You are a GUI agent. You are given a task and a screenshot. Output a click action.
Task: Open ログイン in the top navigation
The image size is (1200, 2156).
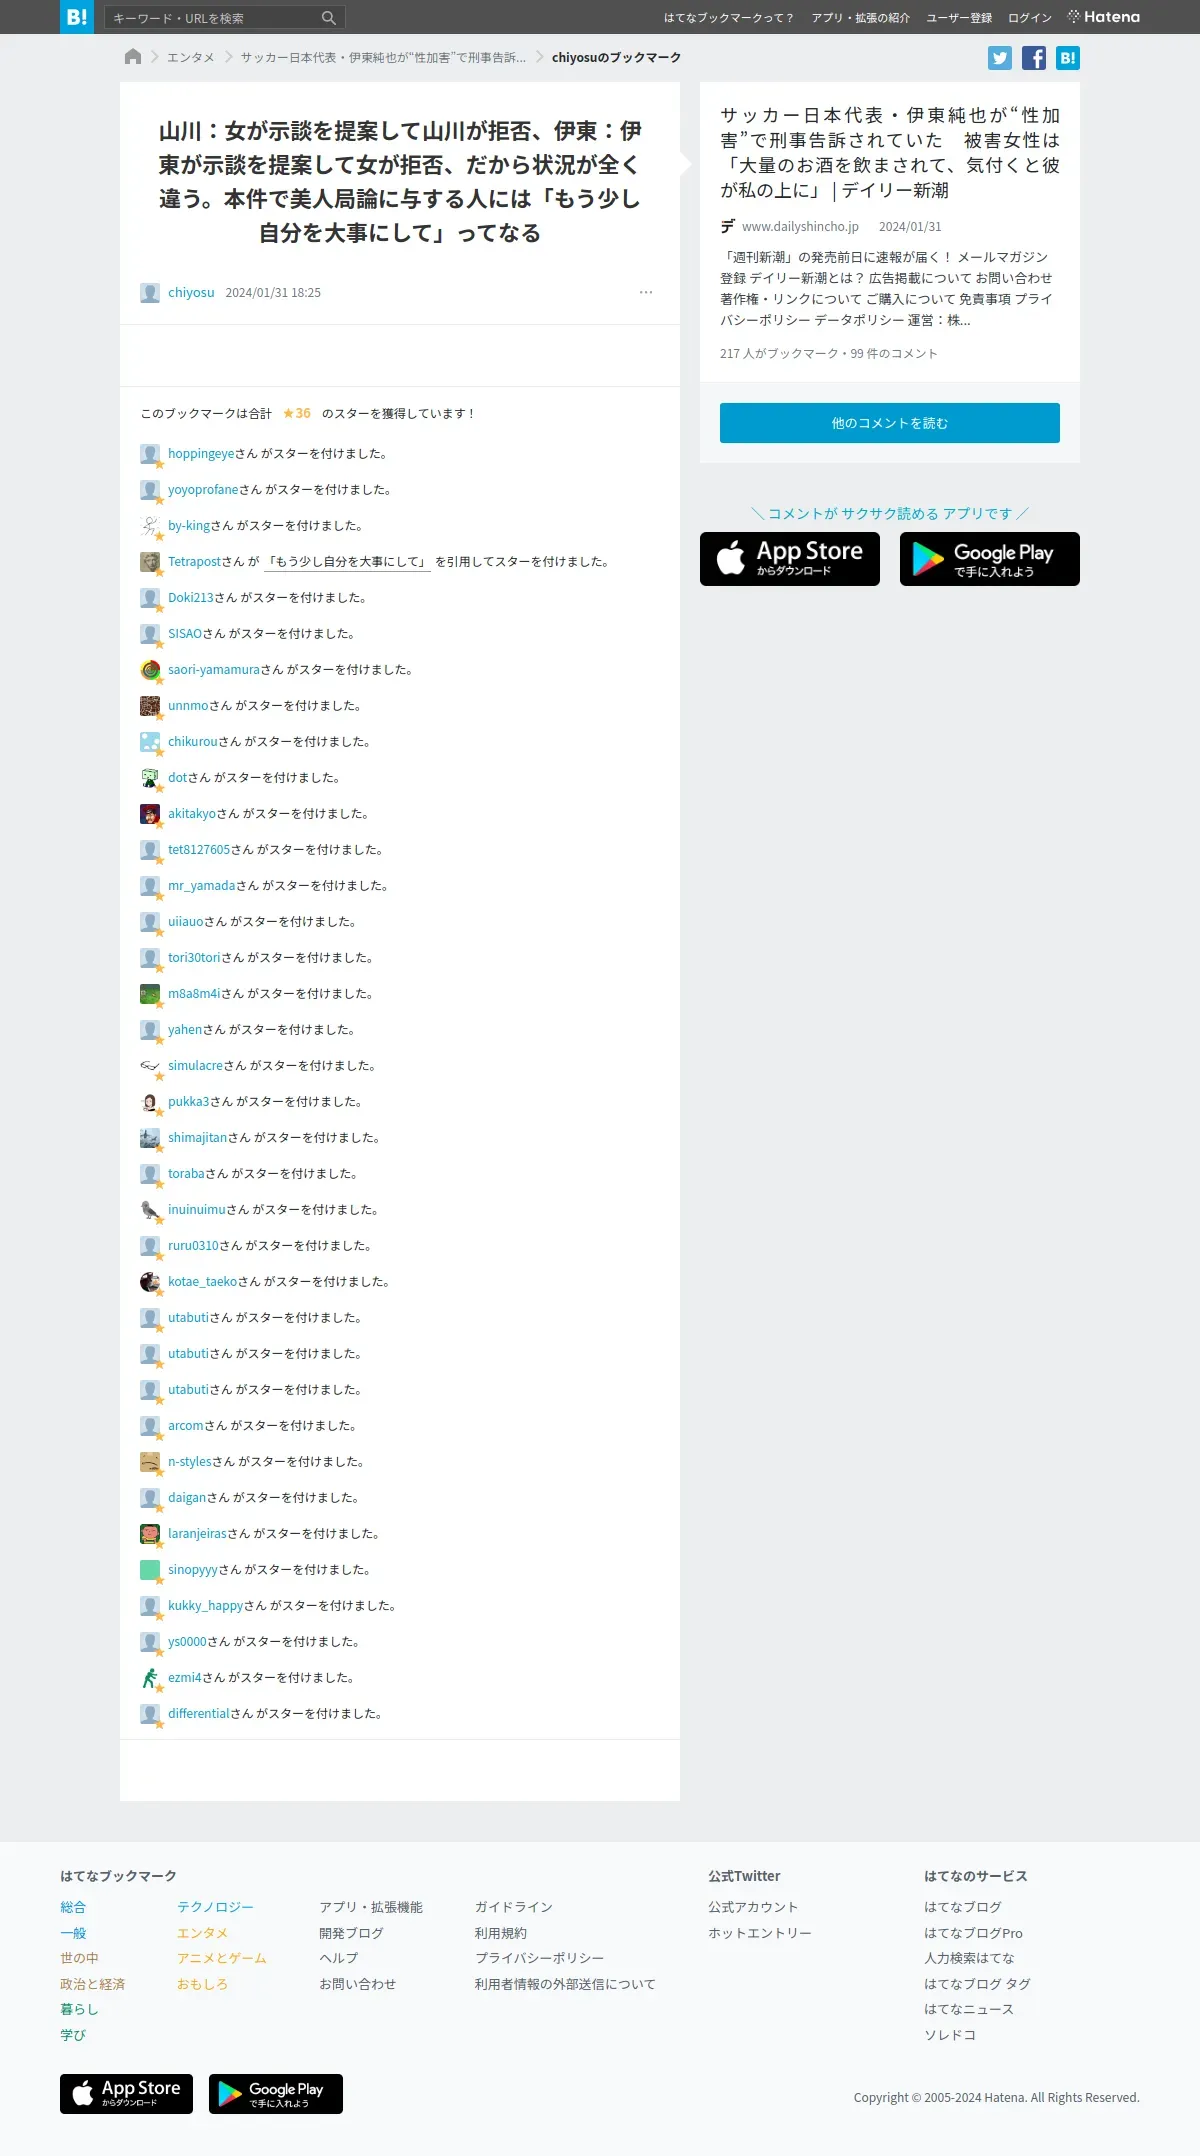pyautogui.click(x=1030, y=18)
